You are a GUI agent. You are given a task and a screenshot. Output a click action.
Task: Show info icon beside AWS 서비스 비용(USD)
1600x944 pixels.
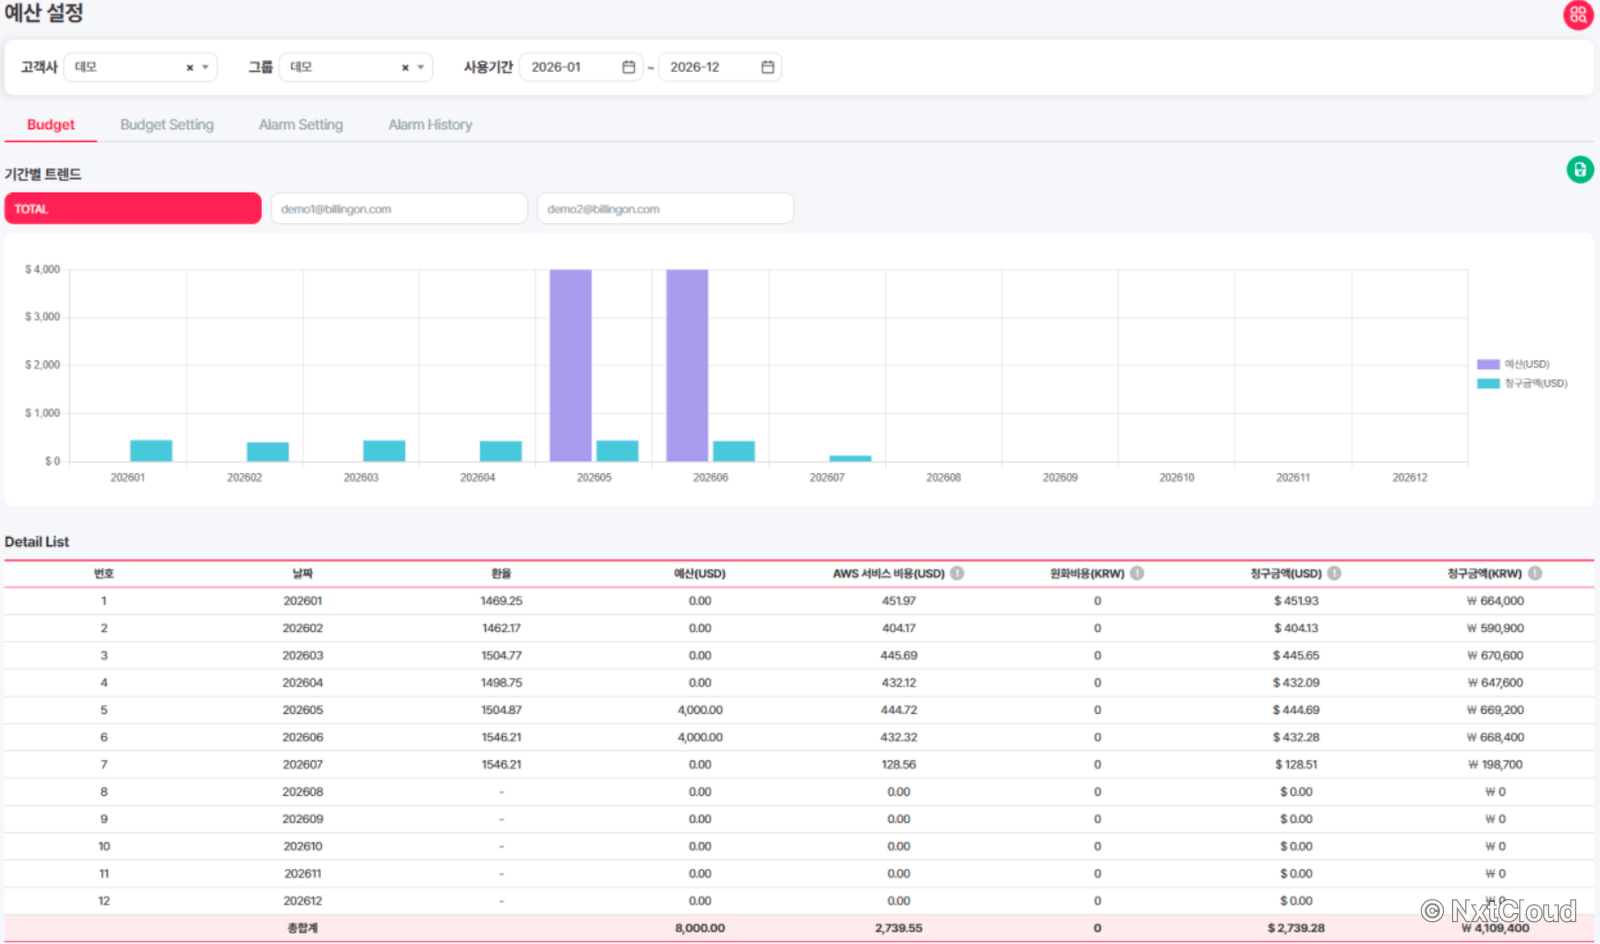click(x=957, y=573)
